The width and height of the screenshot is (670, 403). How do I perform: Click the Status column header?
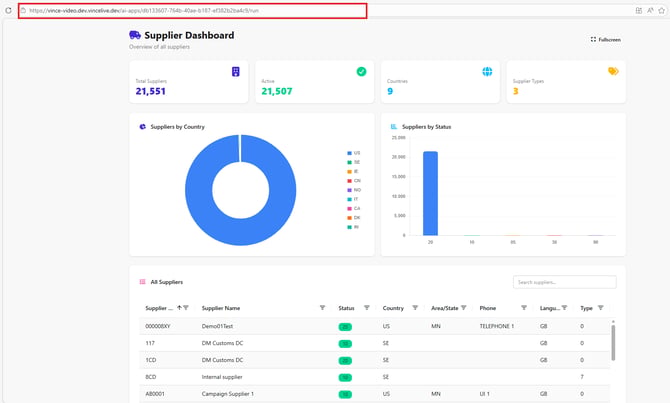point(346,308)
